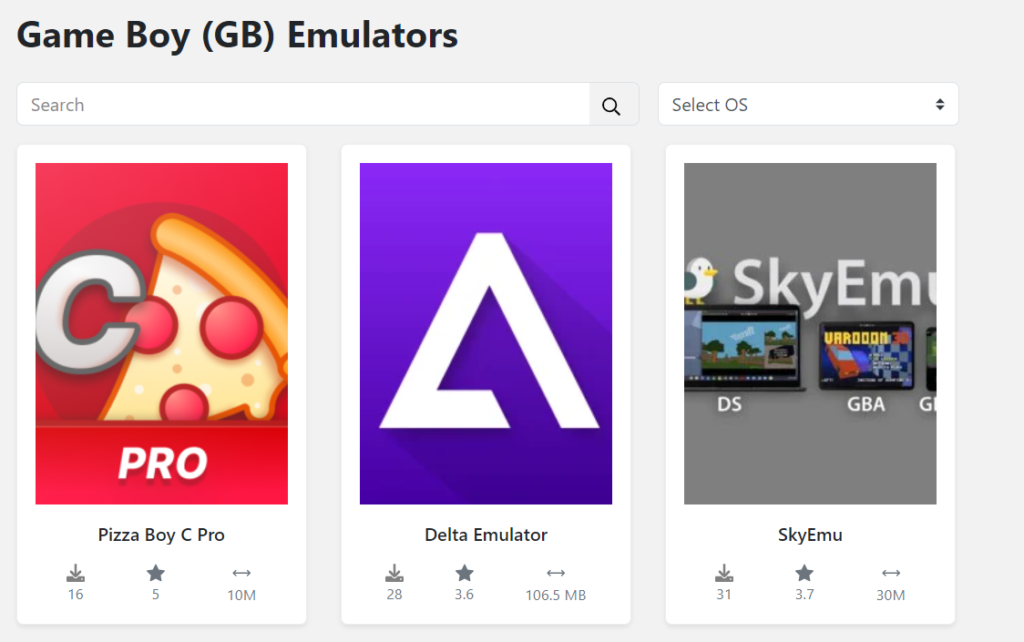The image size is (1024, 642).
Task: Click the download icon under Delta Emulator
Action: [x=394, y=572]
